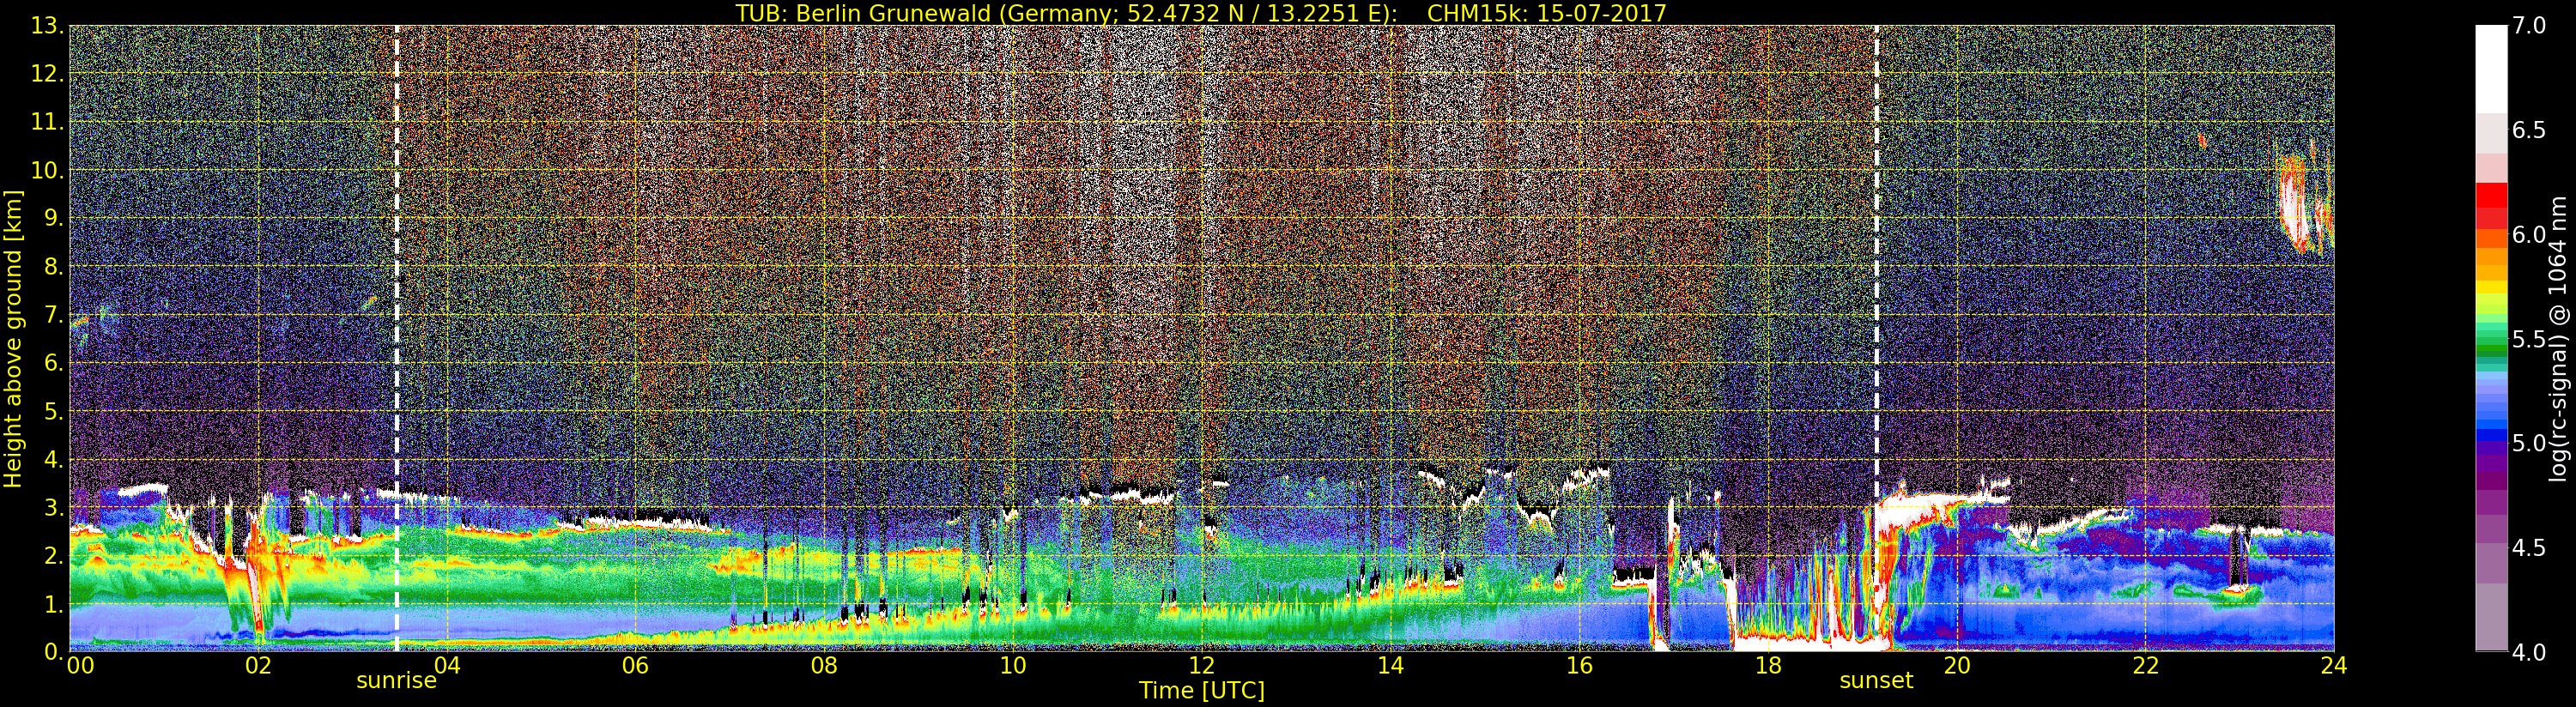Click the 'Time [UTC]' axis label

click(1202, 690)
